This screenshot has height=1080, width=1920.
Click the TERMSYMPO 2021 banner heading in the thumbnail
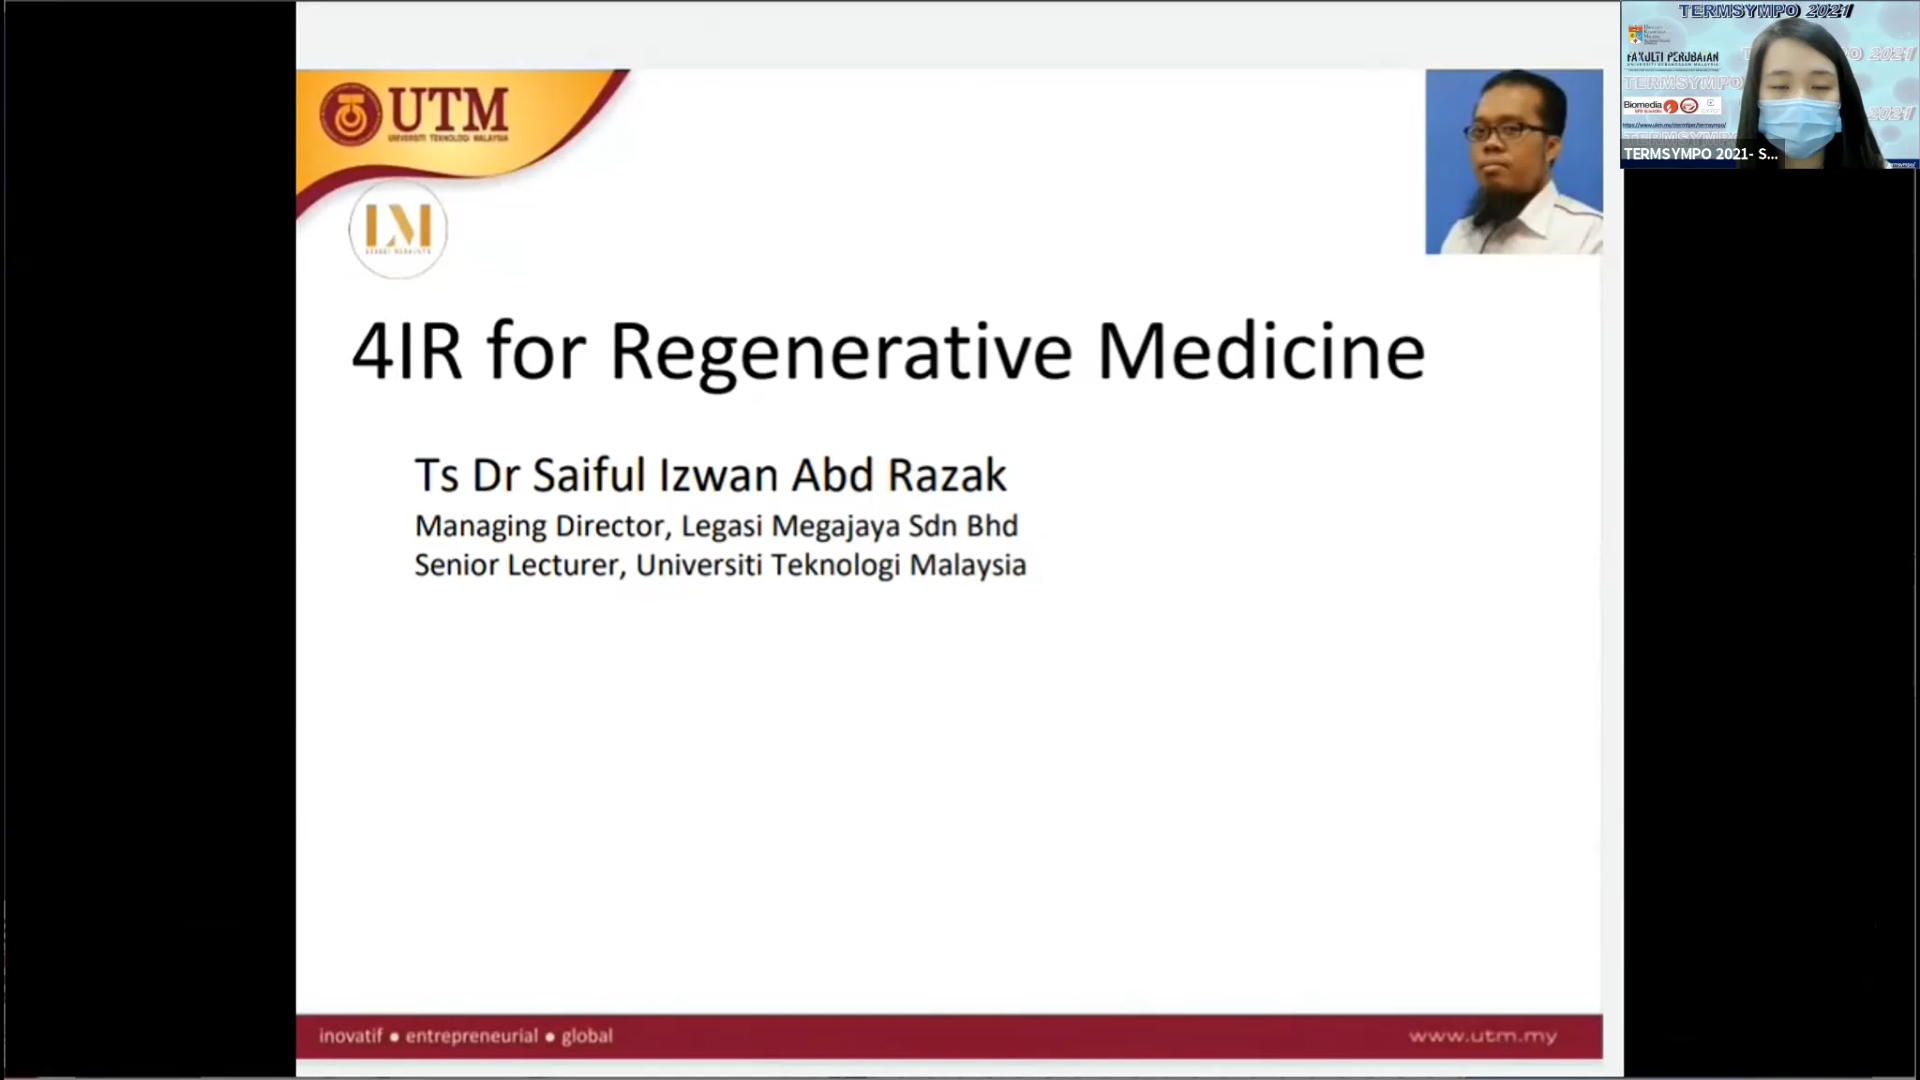[1765, 11]
